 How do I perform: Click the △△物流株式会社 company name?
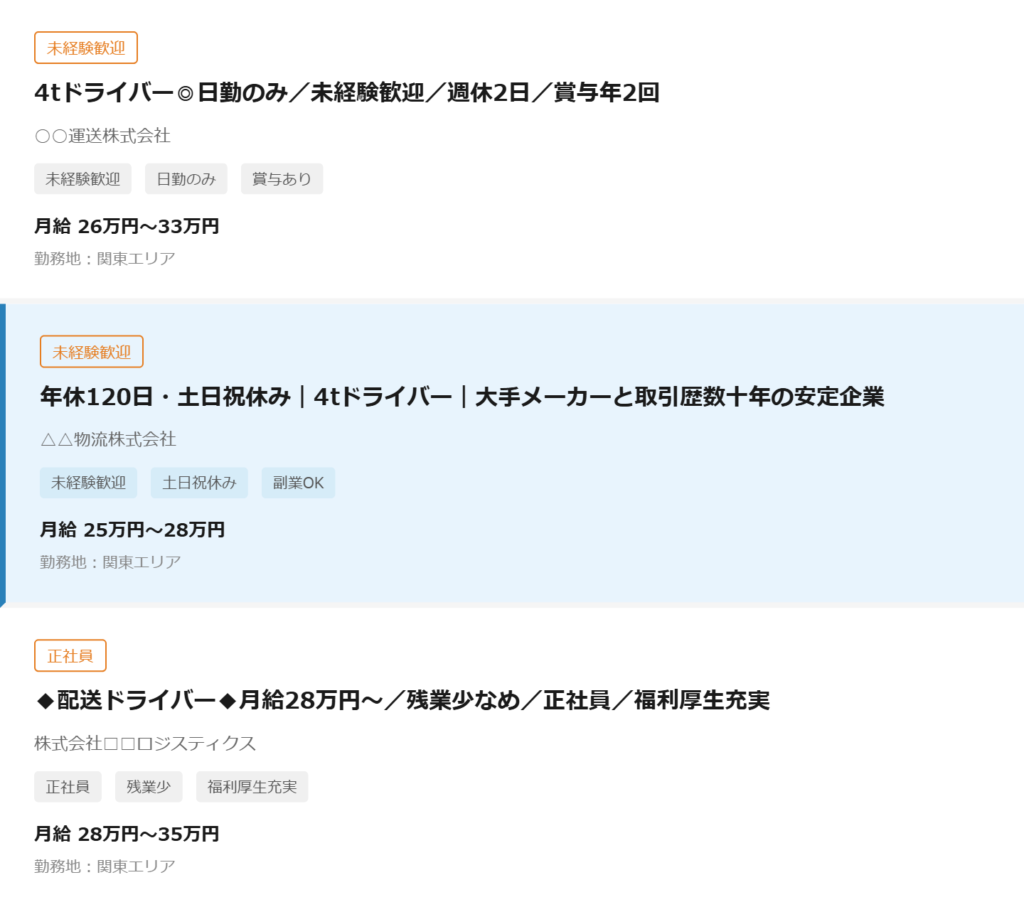pyautogui.click(x=106, y=439)
